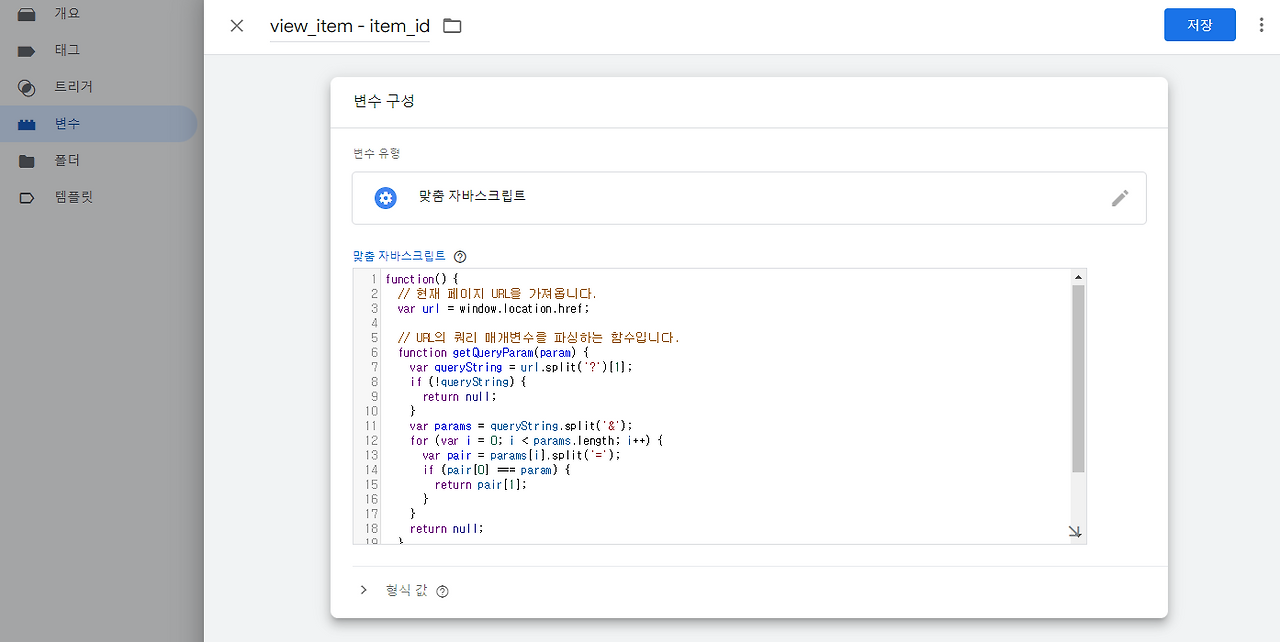Image resolution: width=1280 pixels, height=642 pixels.
Task: Close the variable editor with the X
Action: [x=236, y=26]
